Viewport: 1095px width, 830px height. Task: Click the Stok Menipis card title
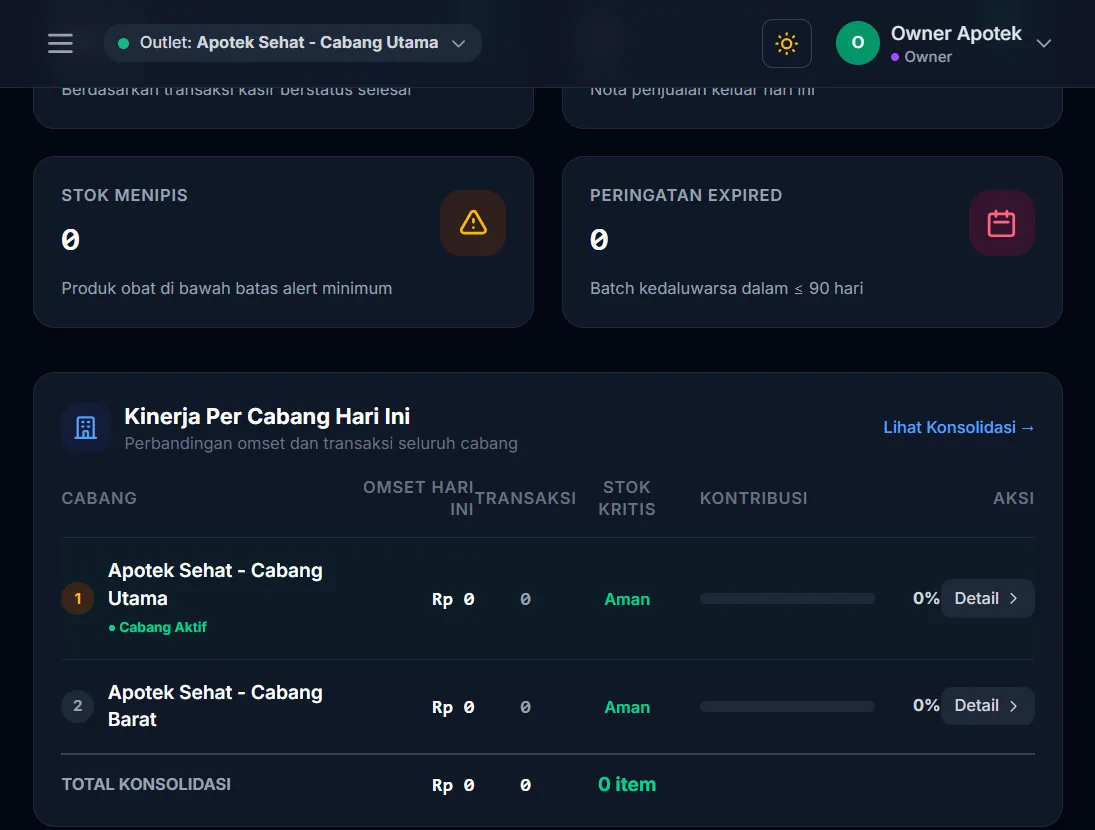(124, 195)
